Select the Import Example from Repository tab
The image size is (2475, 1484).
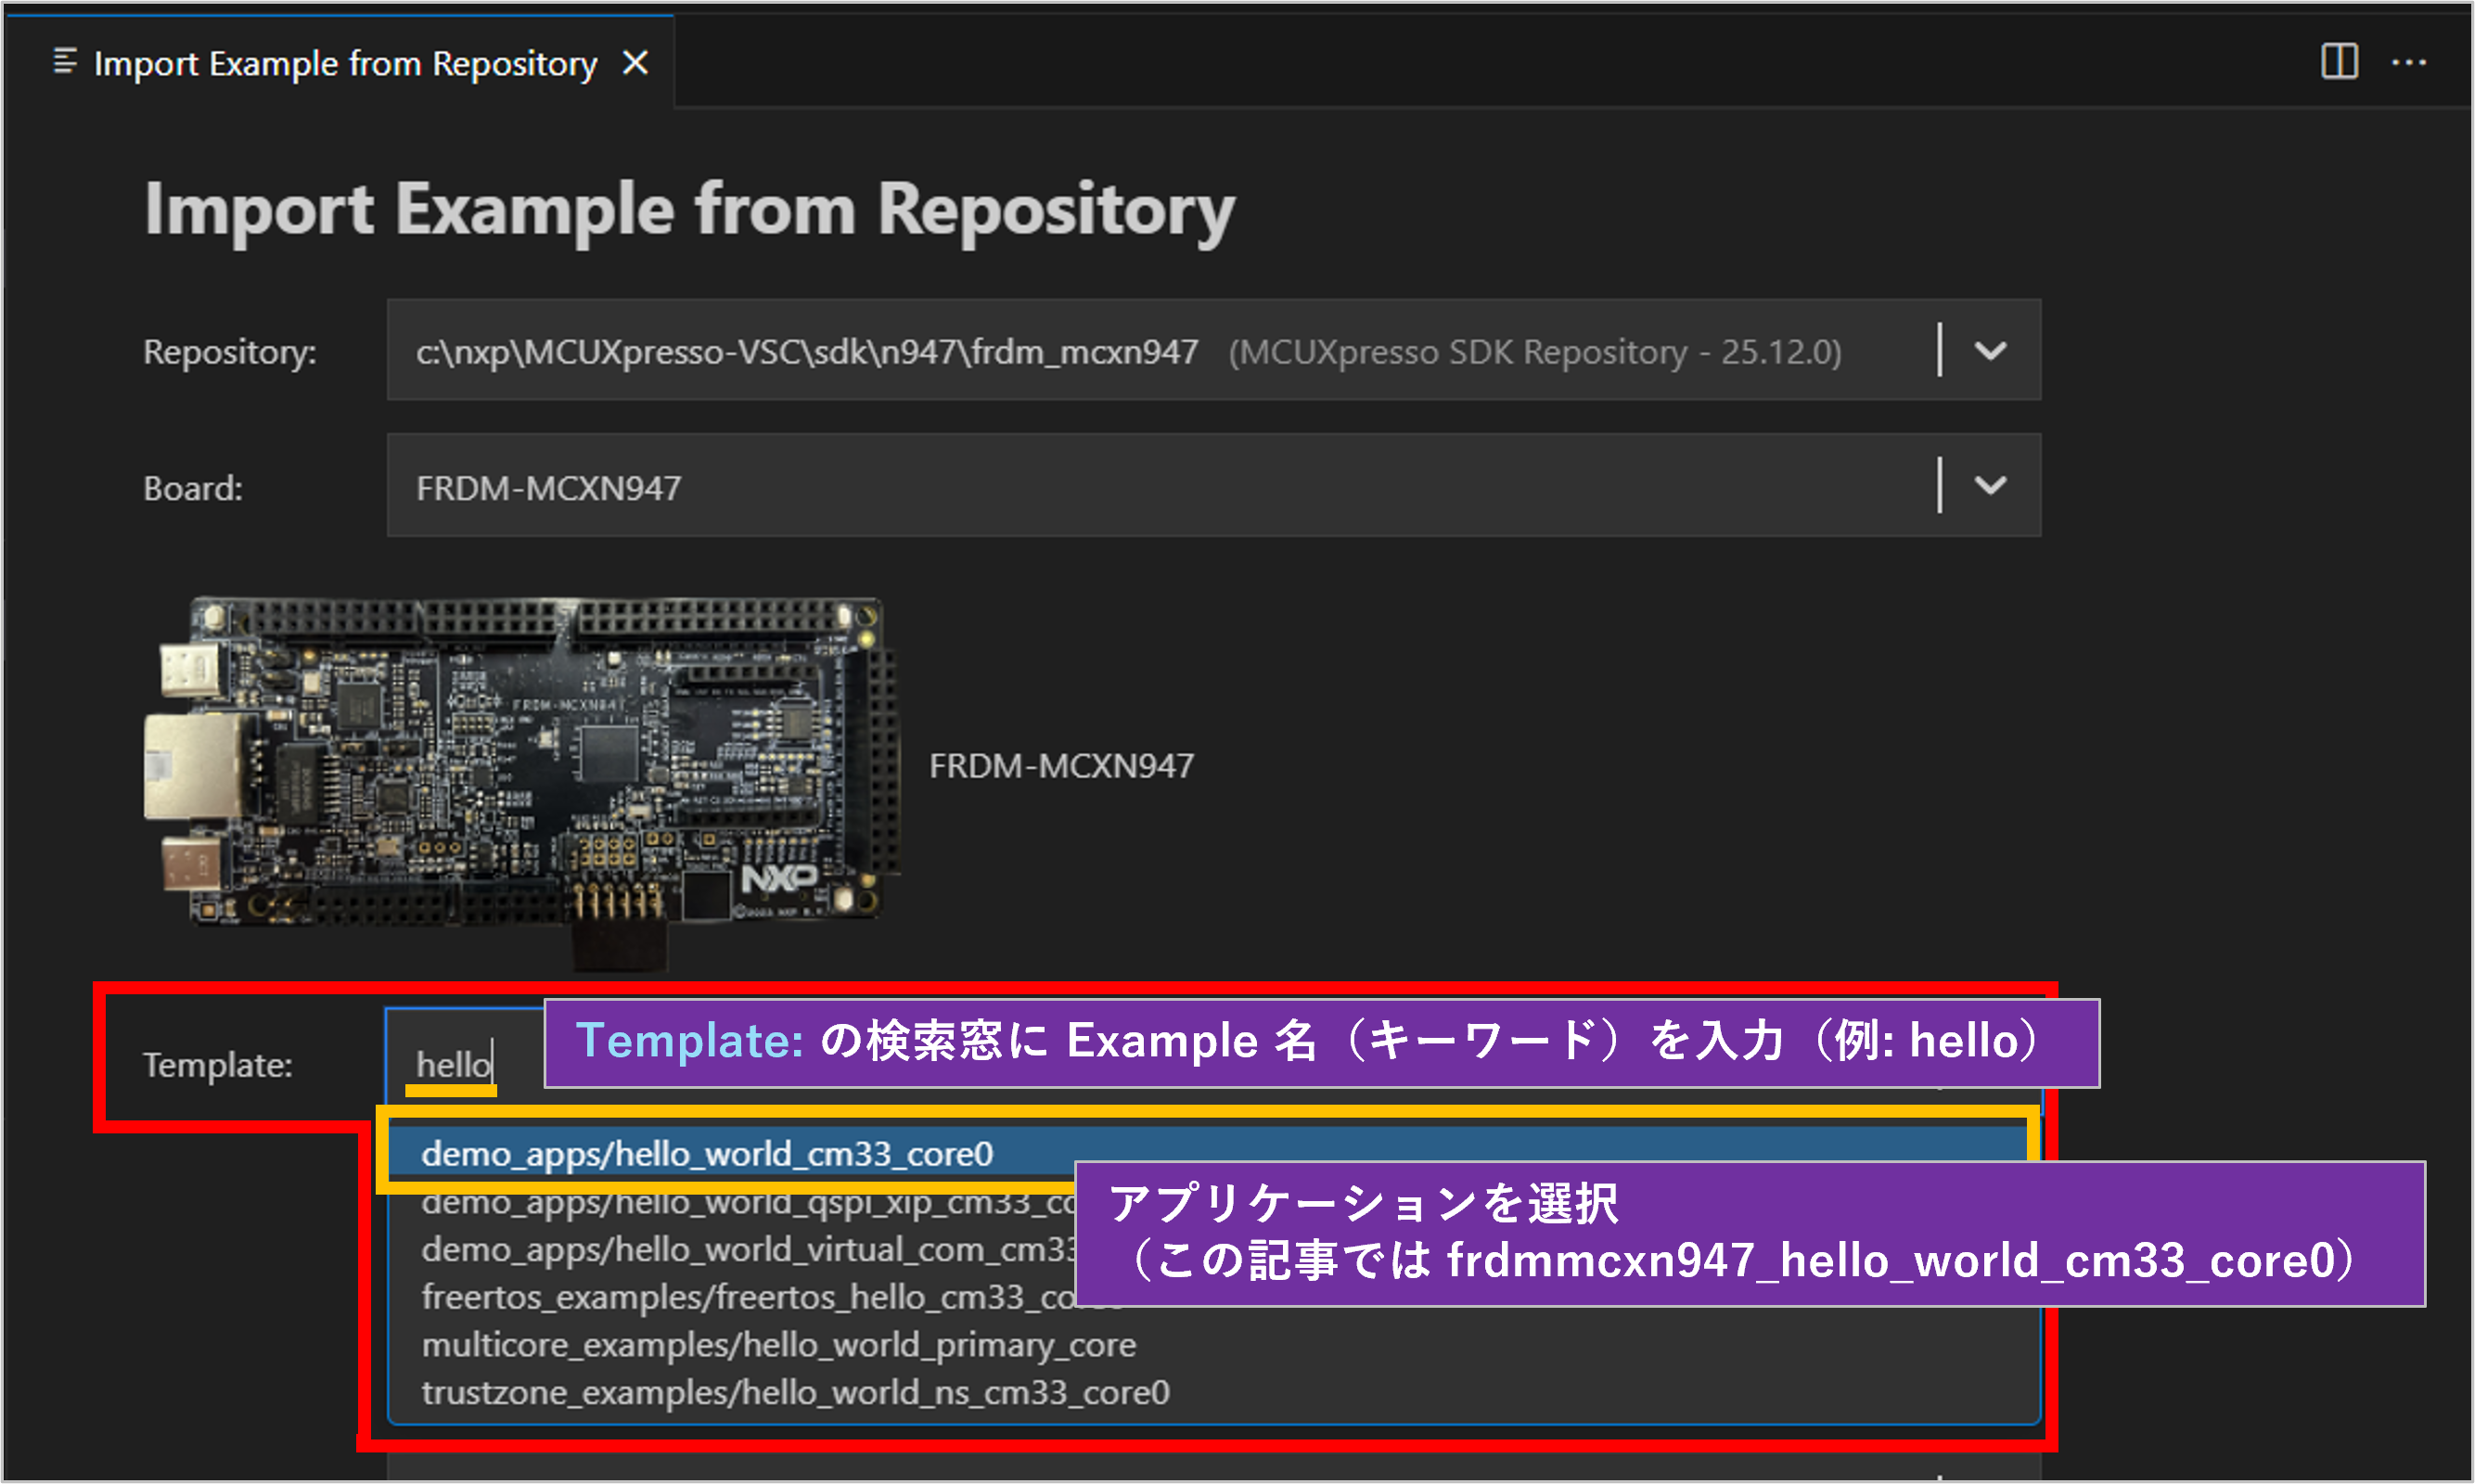[345, 64]
